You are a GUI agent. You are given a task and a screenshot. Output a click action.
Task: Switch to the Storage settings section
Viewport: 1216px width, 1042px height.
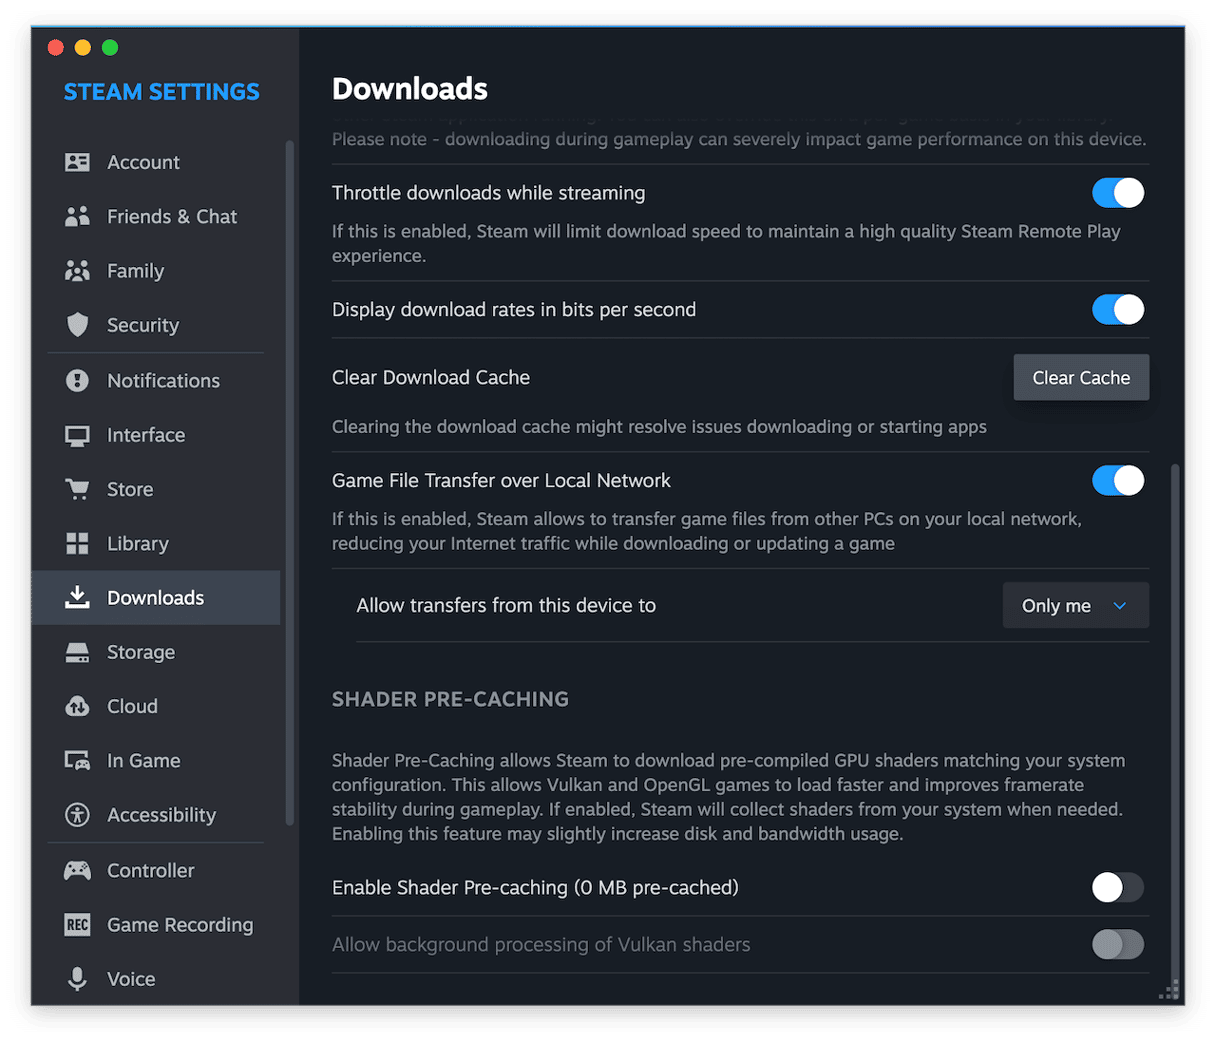click(x=141, y=652)
